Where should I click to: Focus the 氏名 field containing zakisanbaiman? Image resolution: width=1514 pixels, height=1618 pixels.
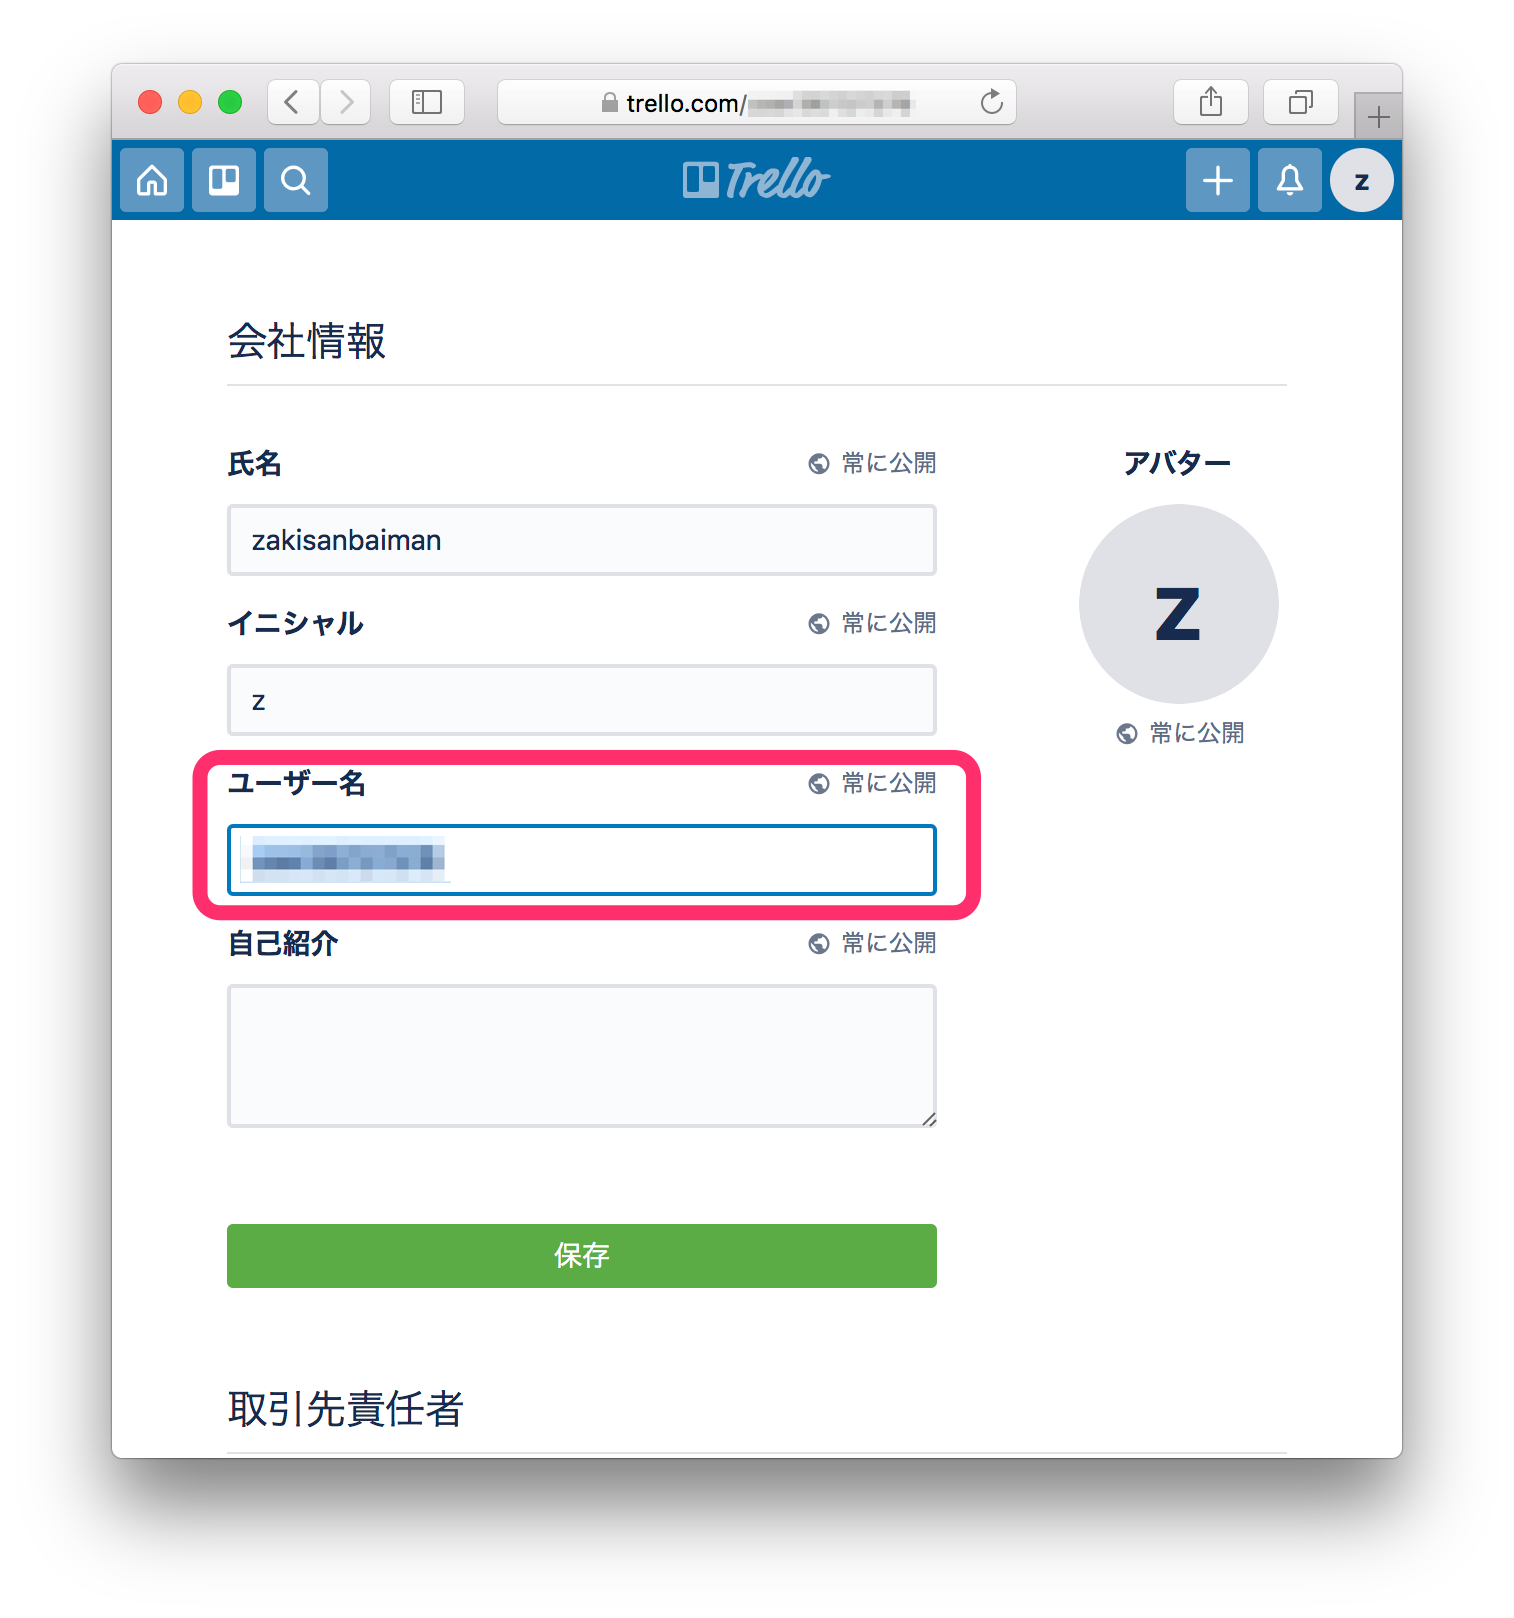pos(582,540)
